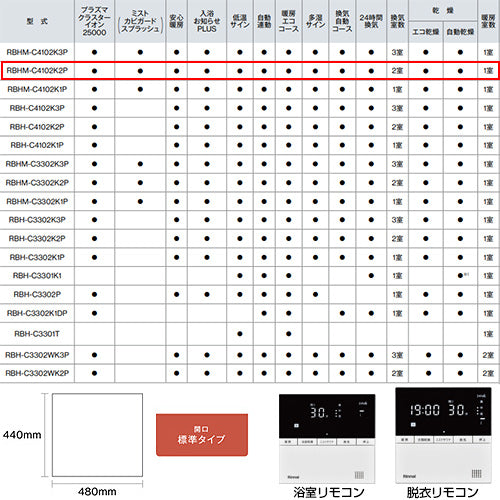Screen dimensions: 500x500
Task: Click the 自動乾燥 sub-header
Action: pyautogui.click(x=460, y=32)
